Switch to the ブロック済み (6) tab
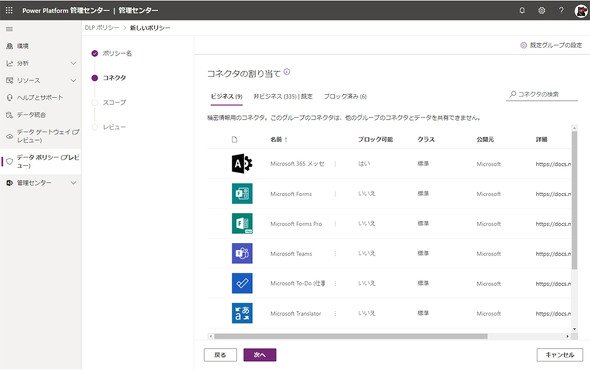The image size is (590, 371). (345, 96)
